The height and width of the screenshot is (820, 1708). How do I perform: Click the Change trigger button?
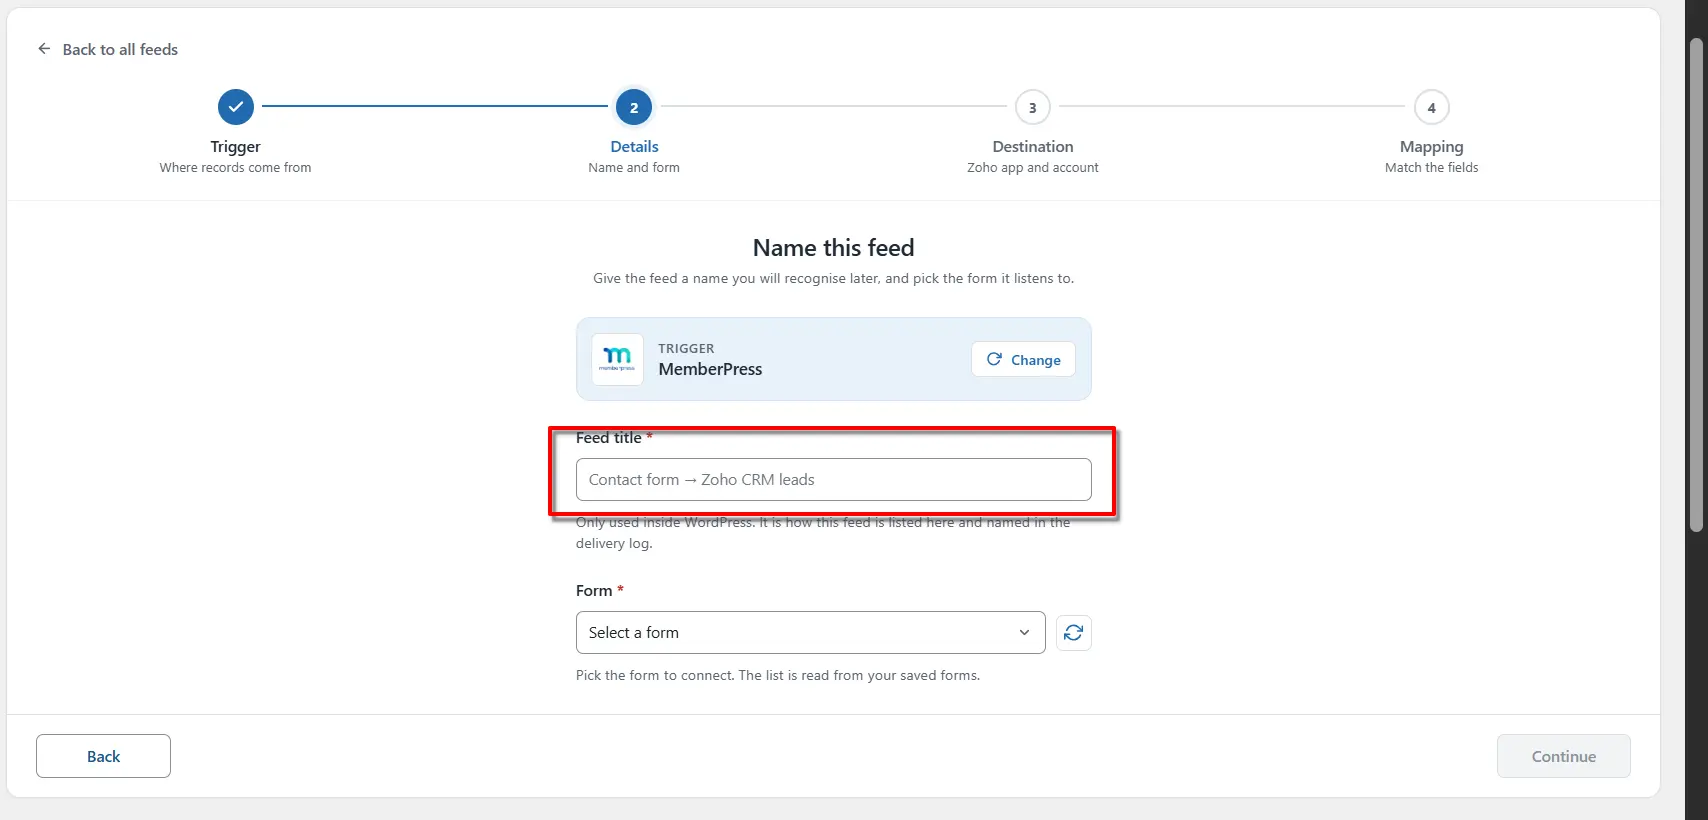[1023, 359]
